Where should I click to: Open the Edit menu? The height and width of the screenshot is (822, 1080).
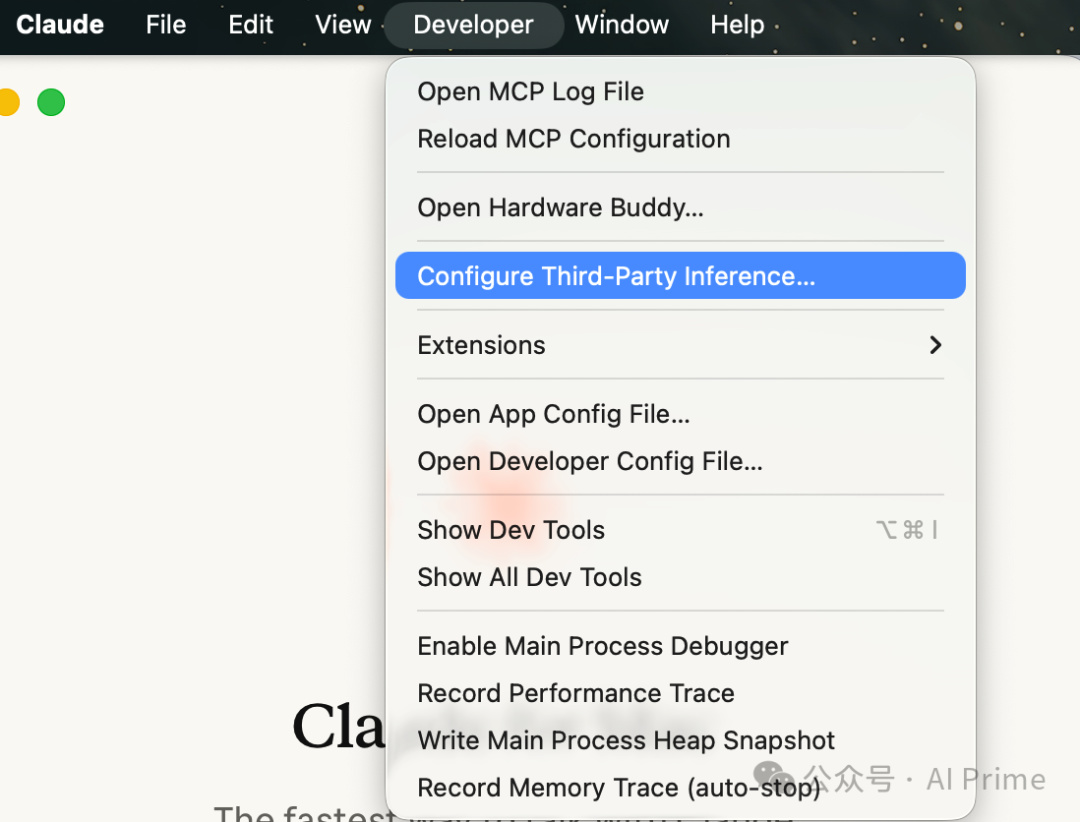tap(251, 25)
